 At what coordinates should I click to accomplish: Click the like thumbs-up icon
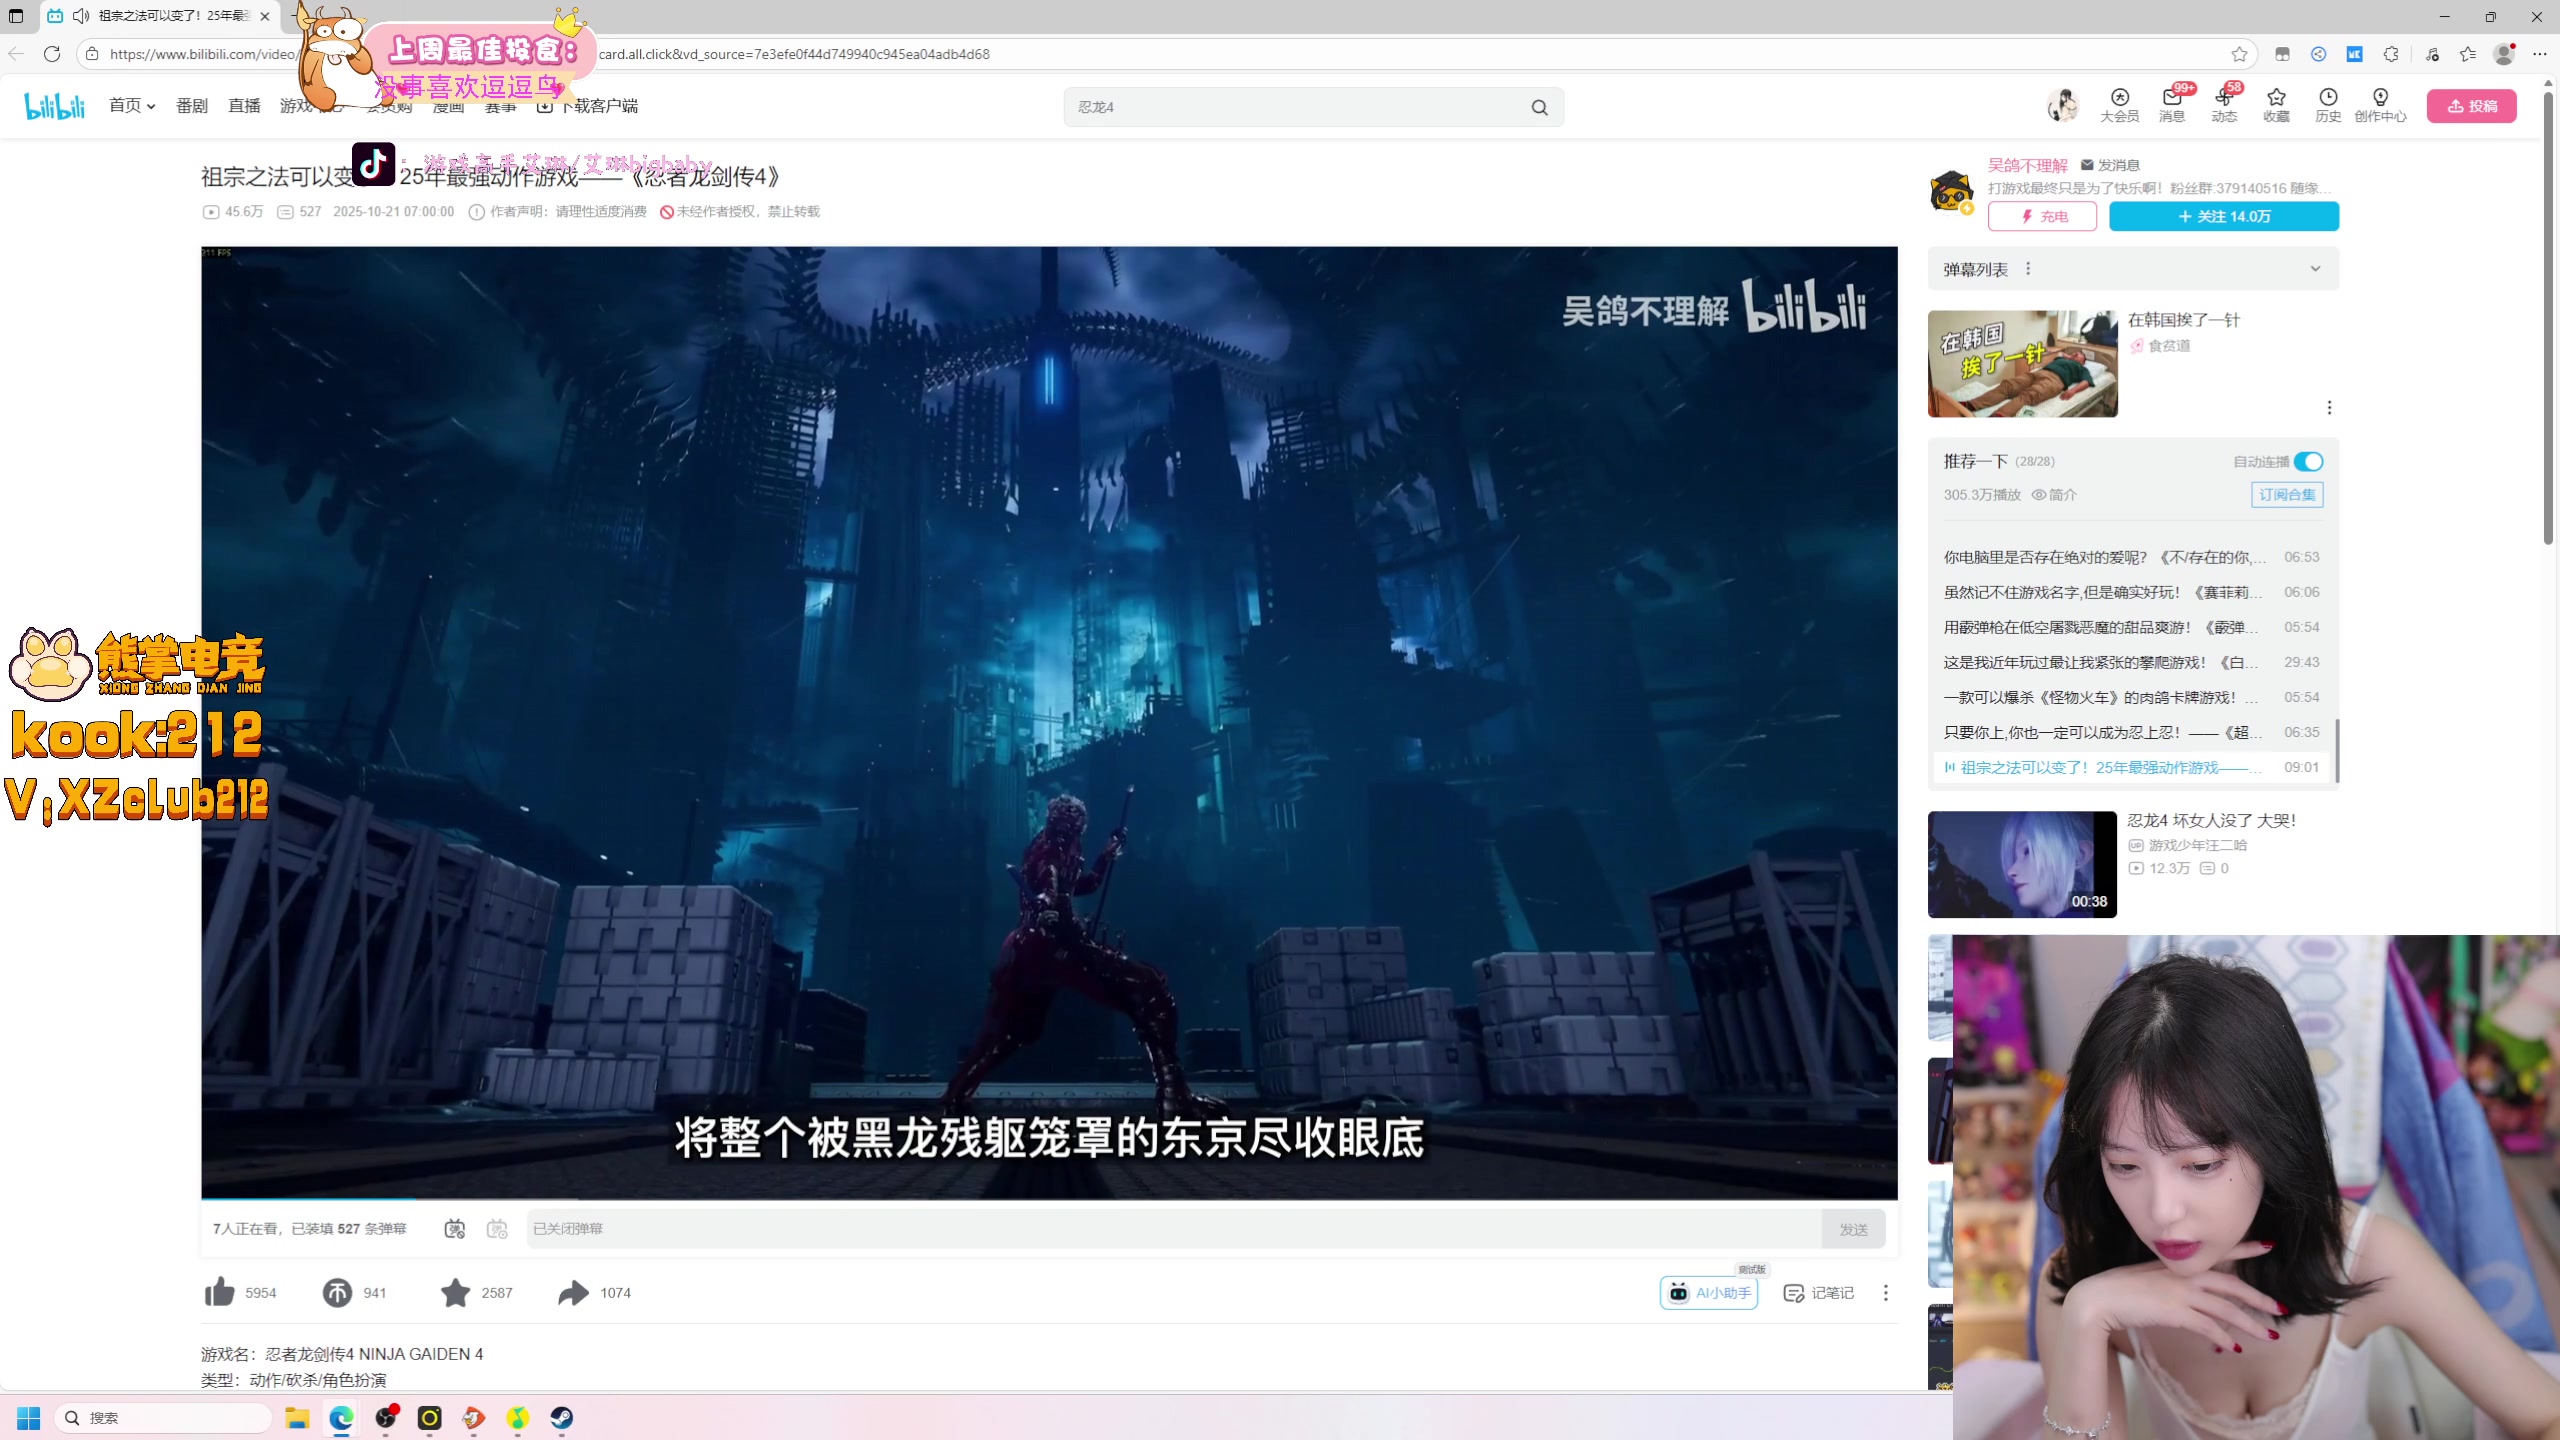tap(219, 1292)
